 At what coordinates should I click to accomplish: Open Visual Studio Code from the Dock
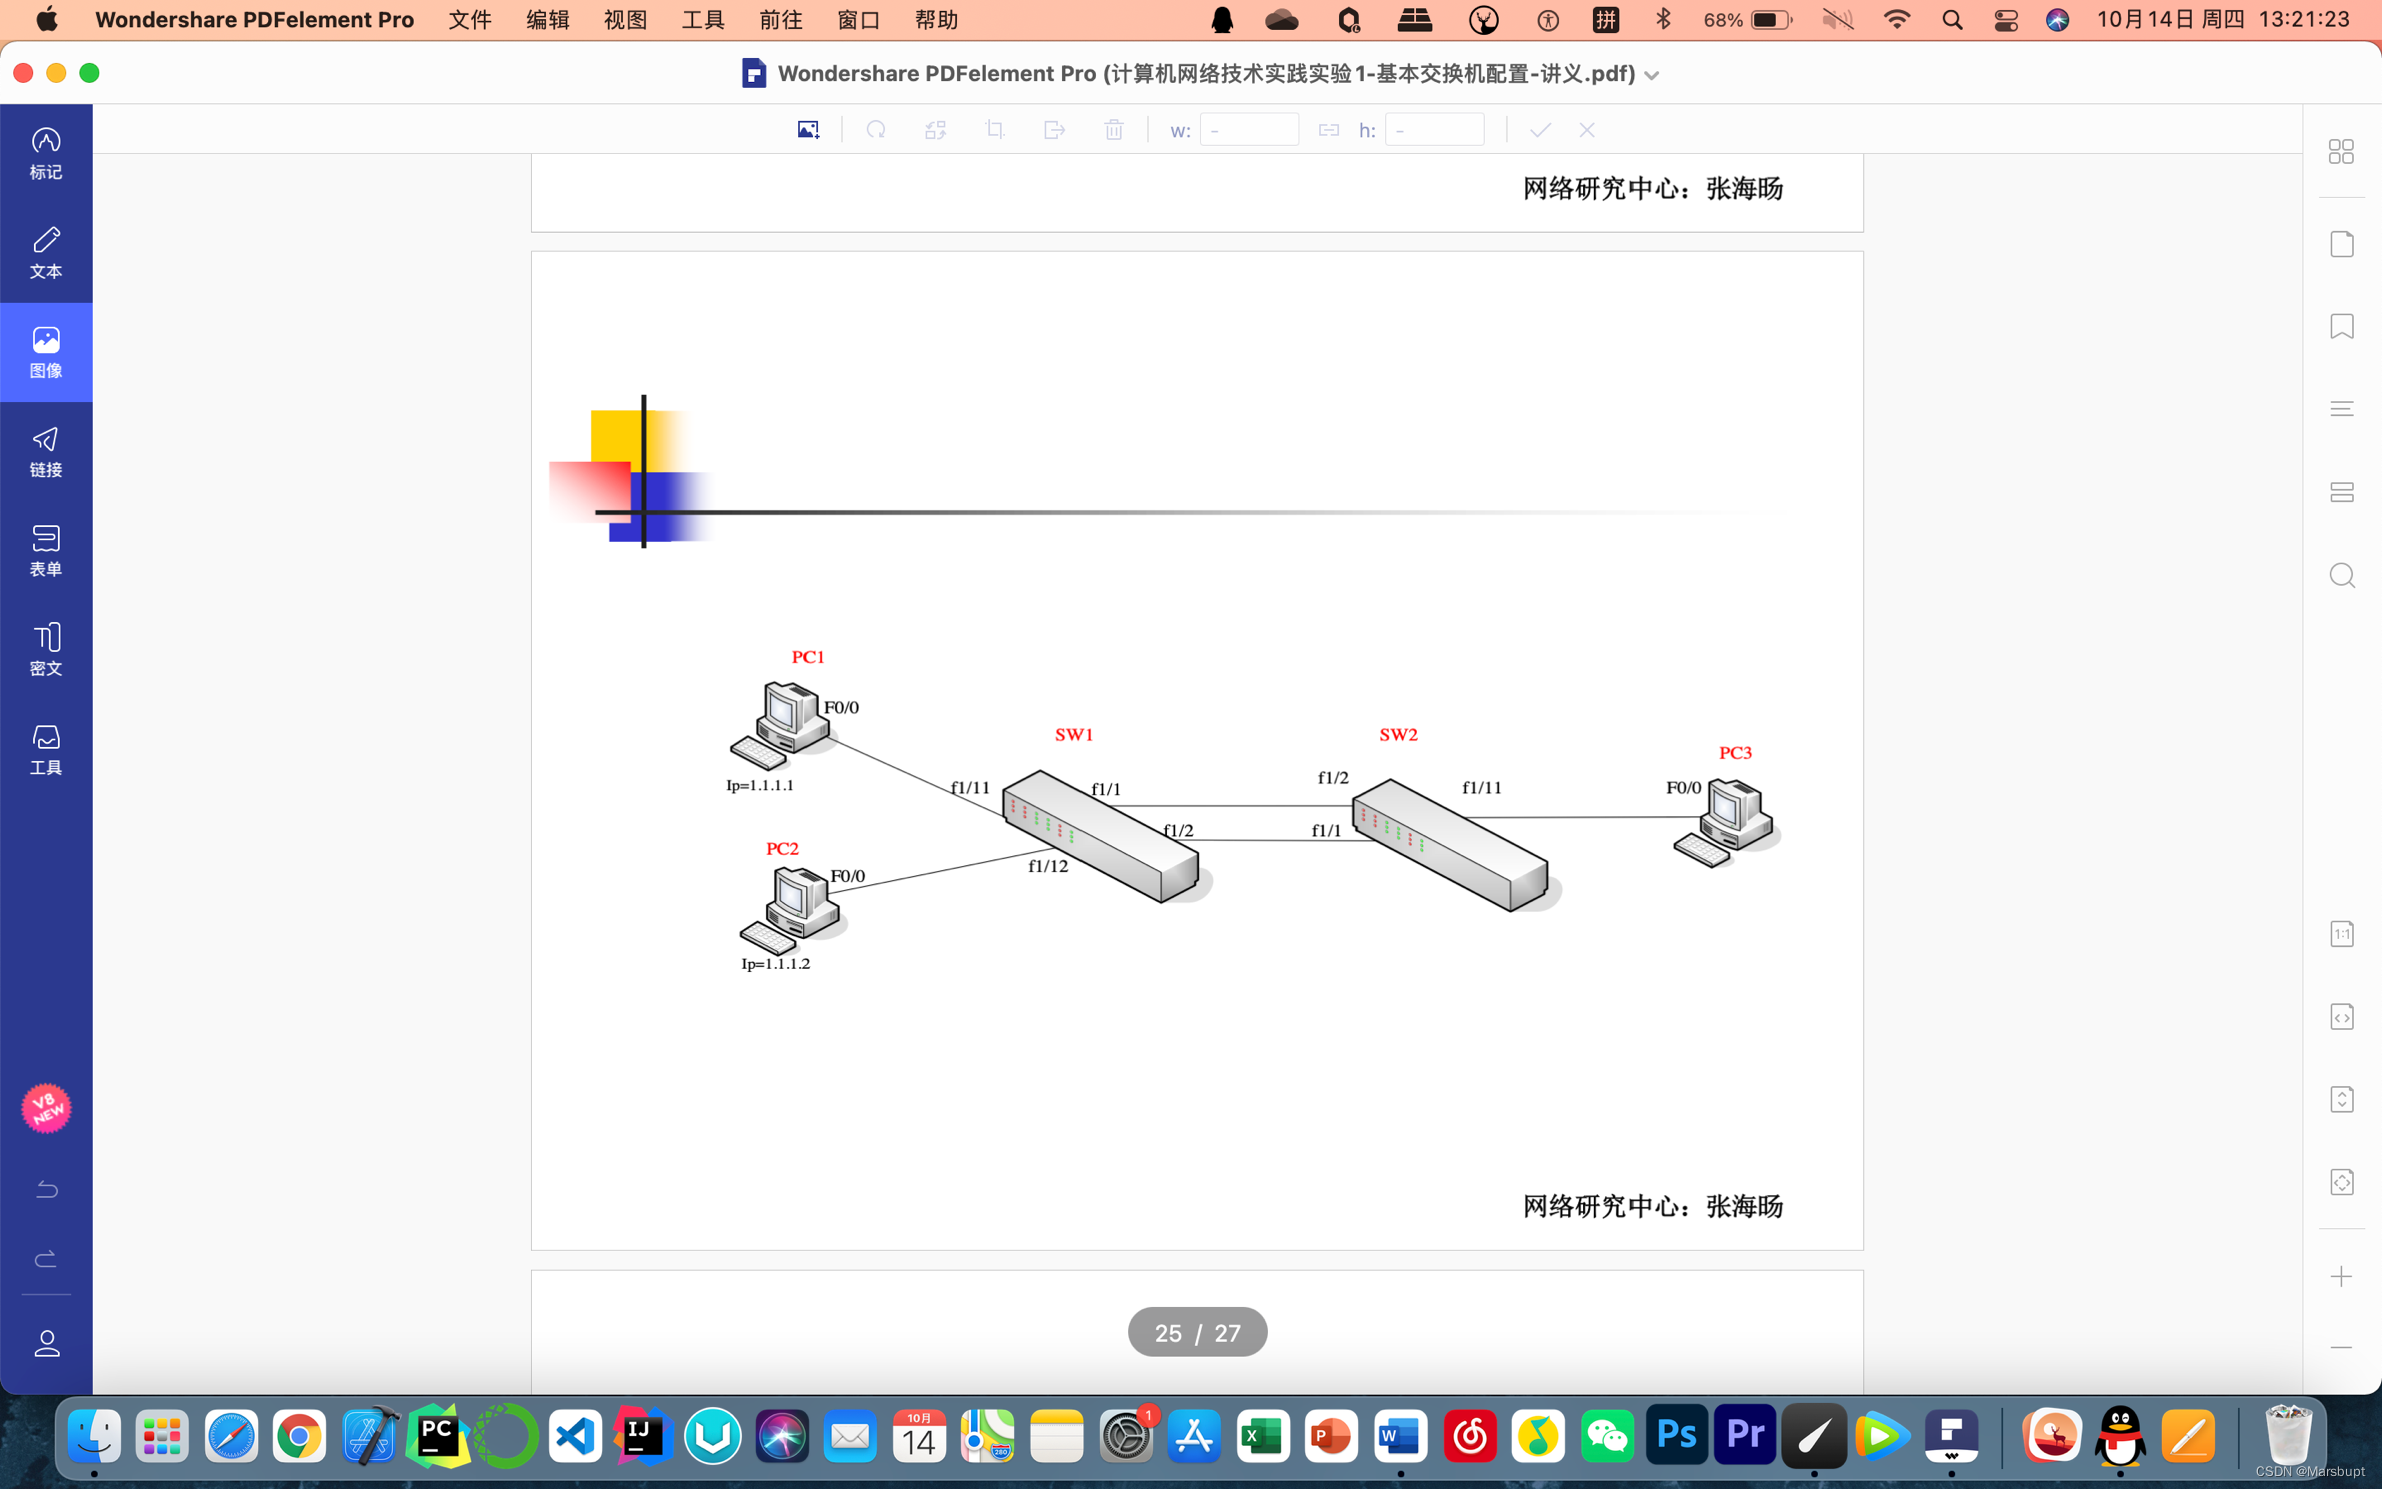tap(575, 1436)
